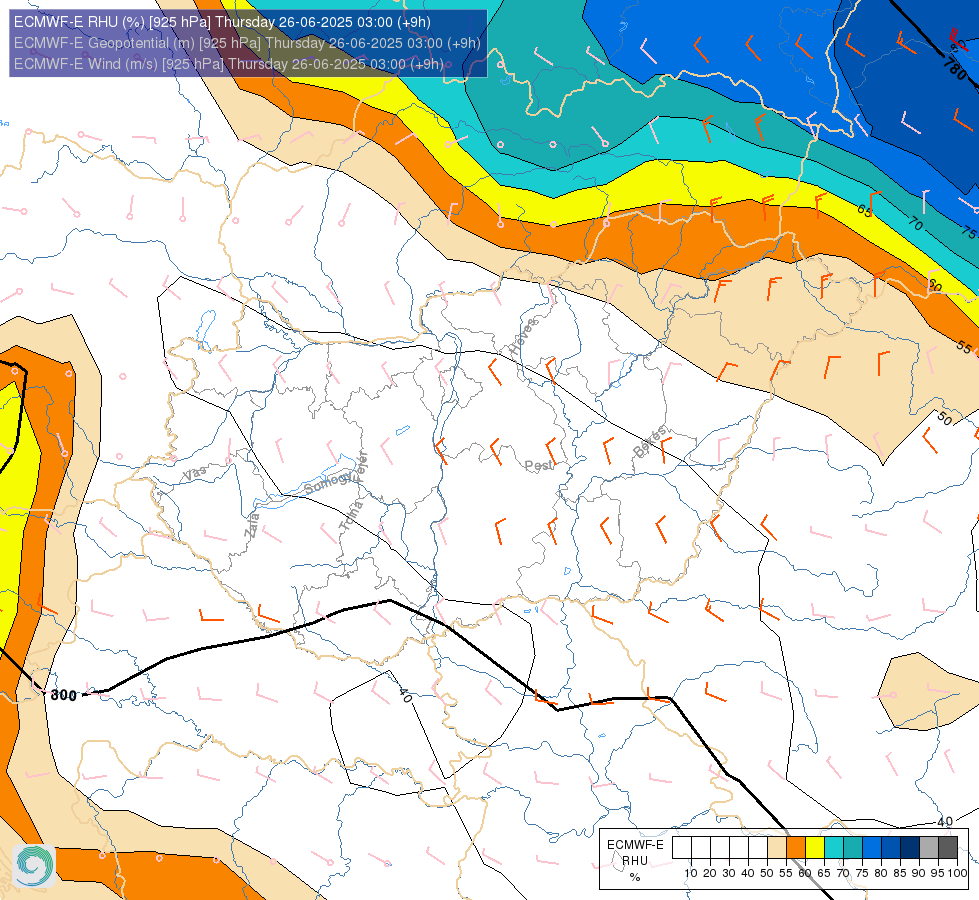Screen dimensions: 979x900
Task: Pick the navy 85–90 legend swatch
Action: point(910,848)
